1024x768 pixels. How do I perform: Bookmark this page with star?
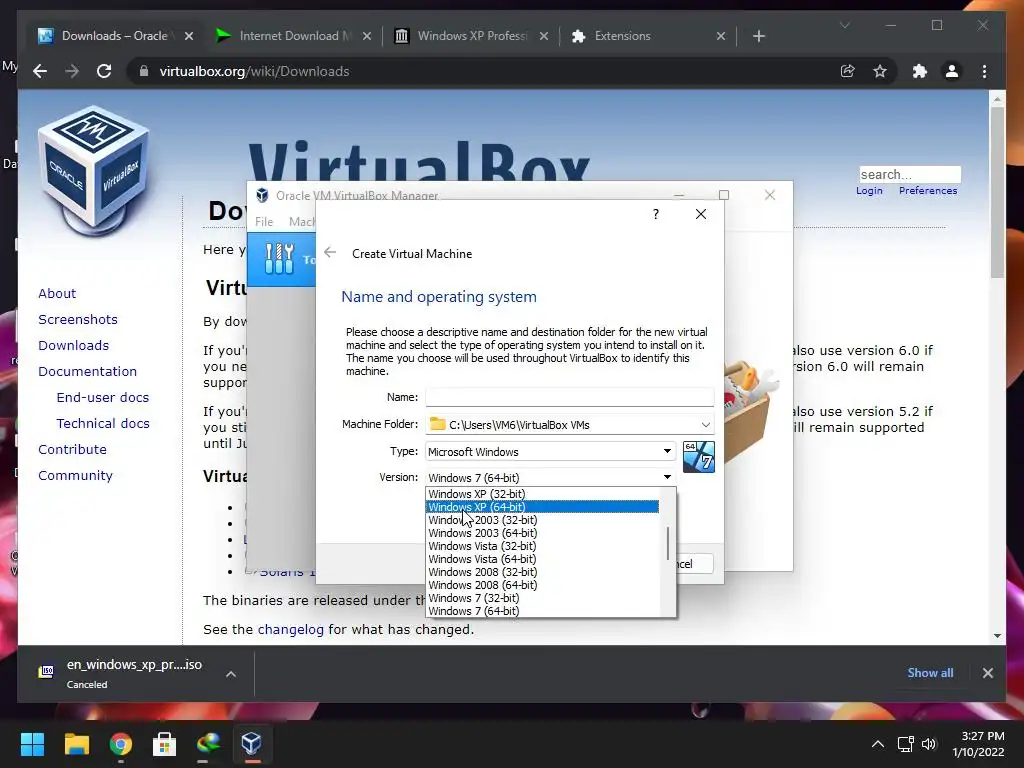[x=880, y=71]
